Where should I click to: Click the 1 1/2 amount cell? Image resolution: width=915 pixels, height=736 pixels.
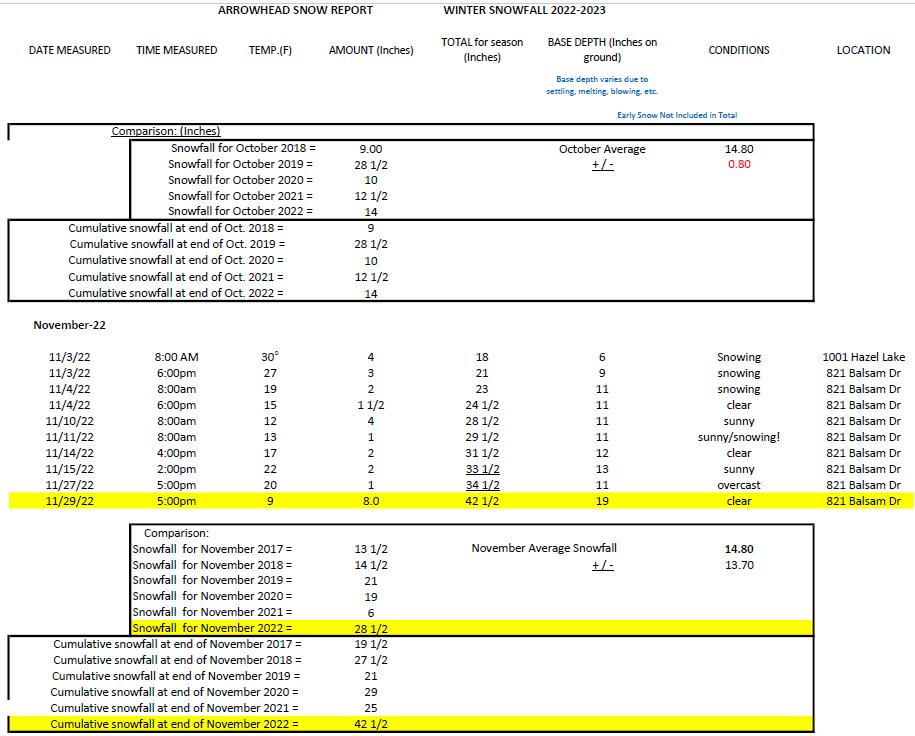click(371, 405)
